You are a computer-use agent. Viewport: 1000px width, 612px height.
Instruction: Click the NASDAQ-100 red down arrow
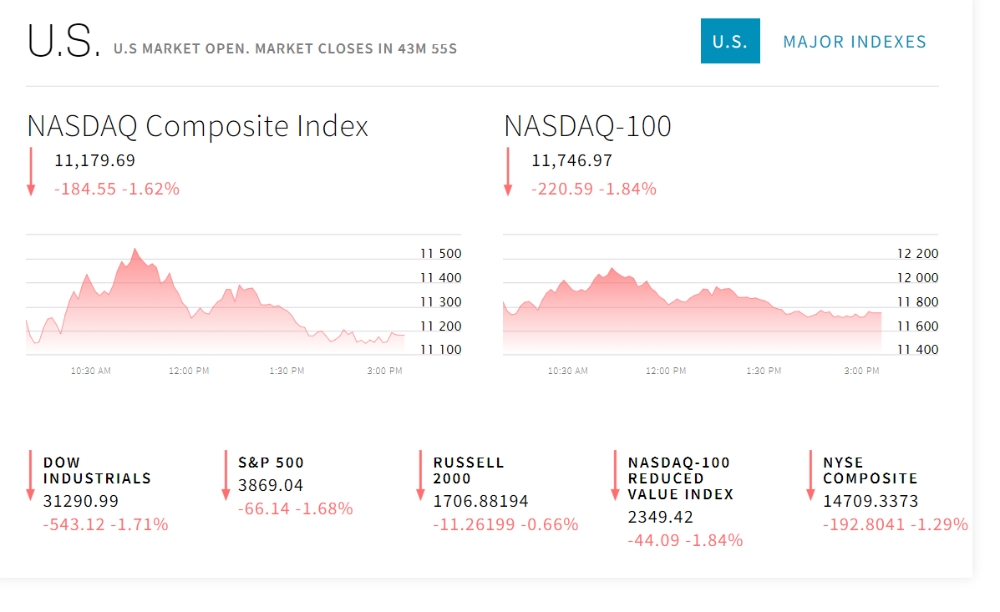(x=508, y=171)
